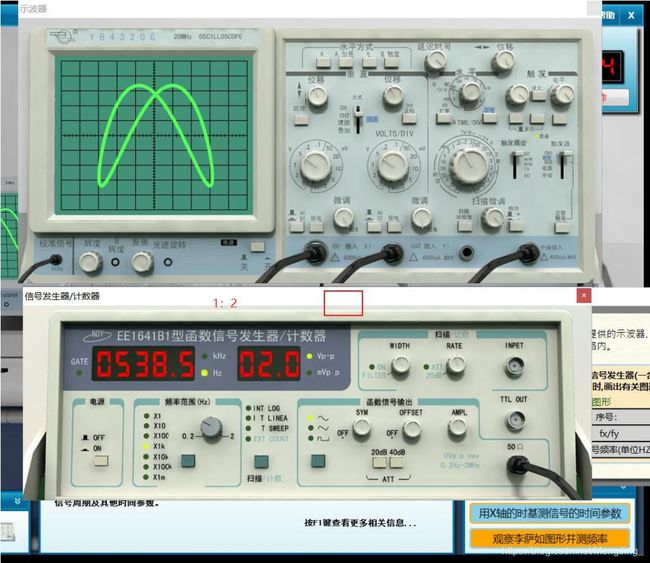The height and width of the screenshot is (563, 650).
Task: Click the EXT COUNT mode label
Action: [x=271, y=439]
